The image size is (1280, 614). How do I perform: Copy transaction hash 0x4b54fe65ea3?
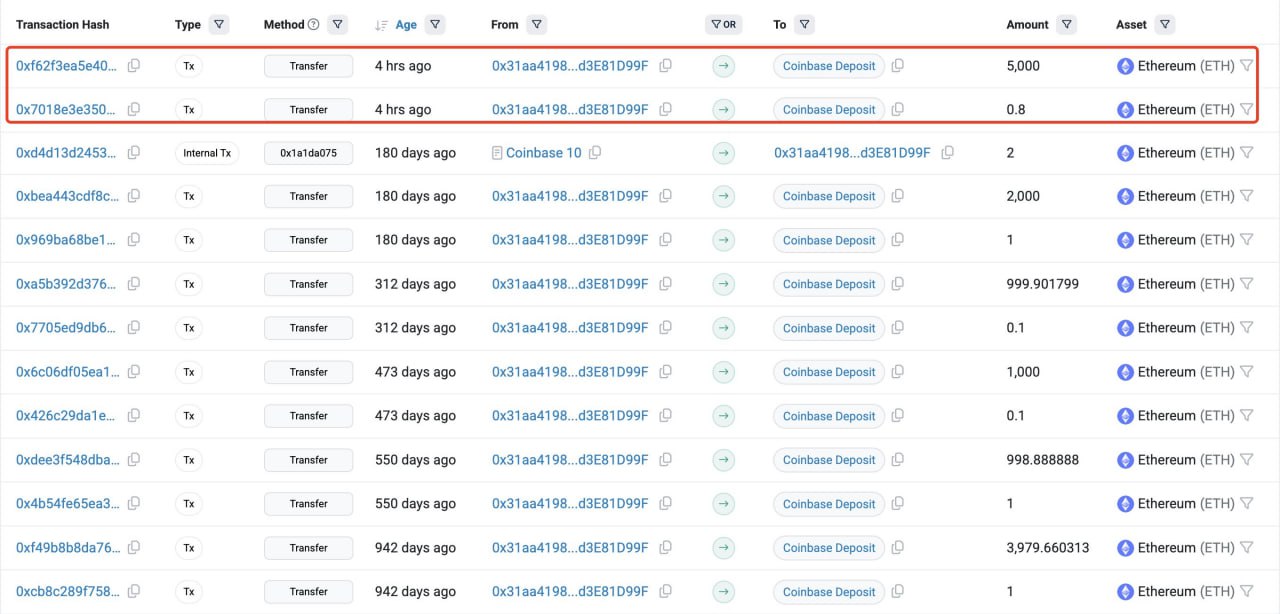133,504
